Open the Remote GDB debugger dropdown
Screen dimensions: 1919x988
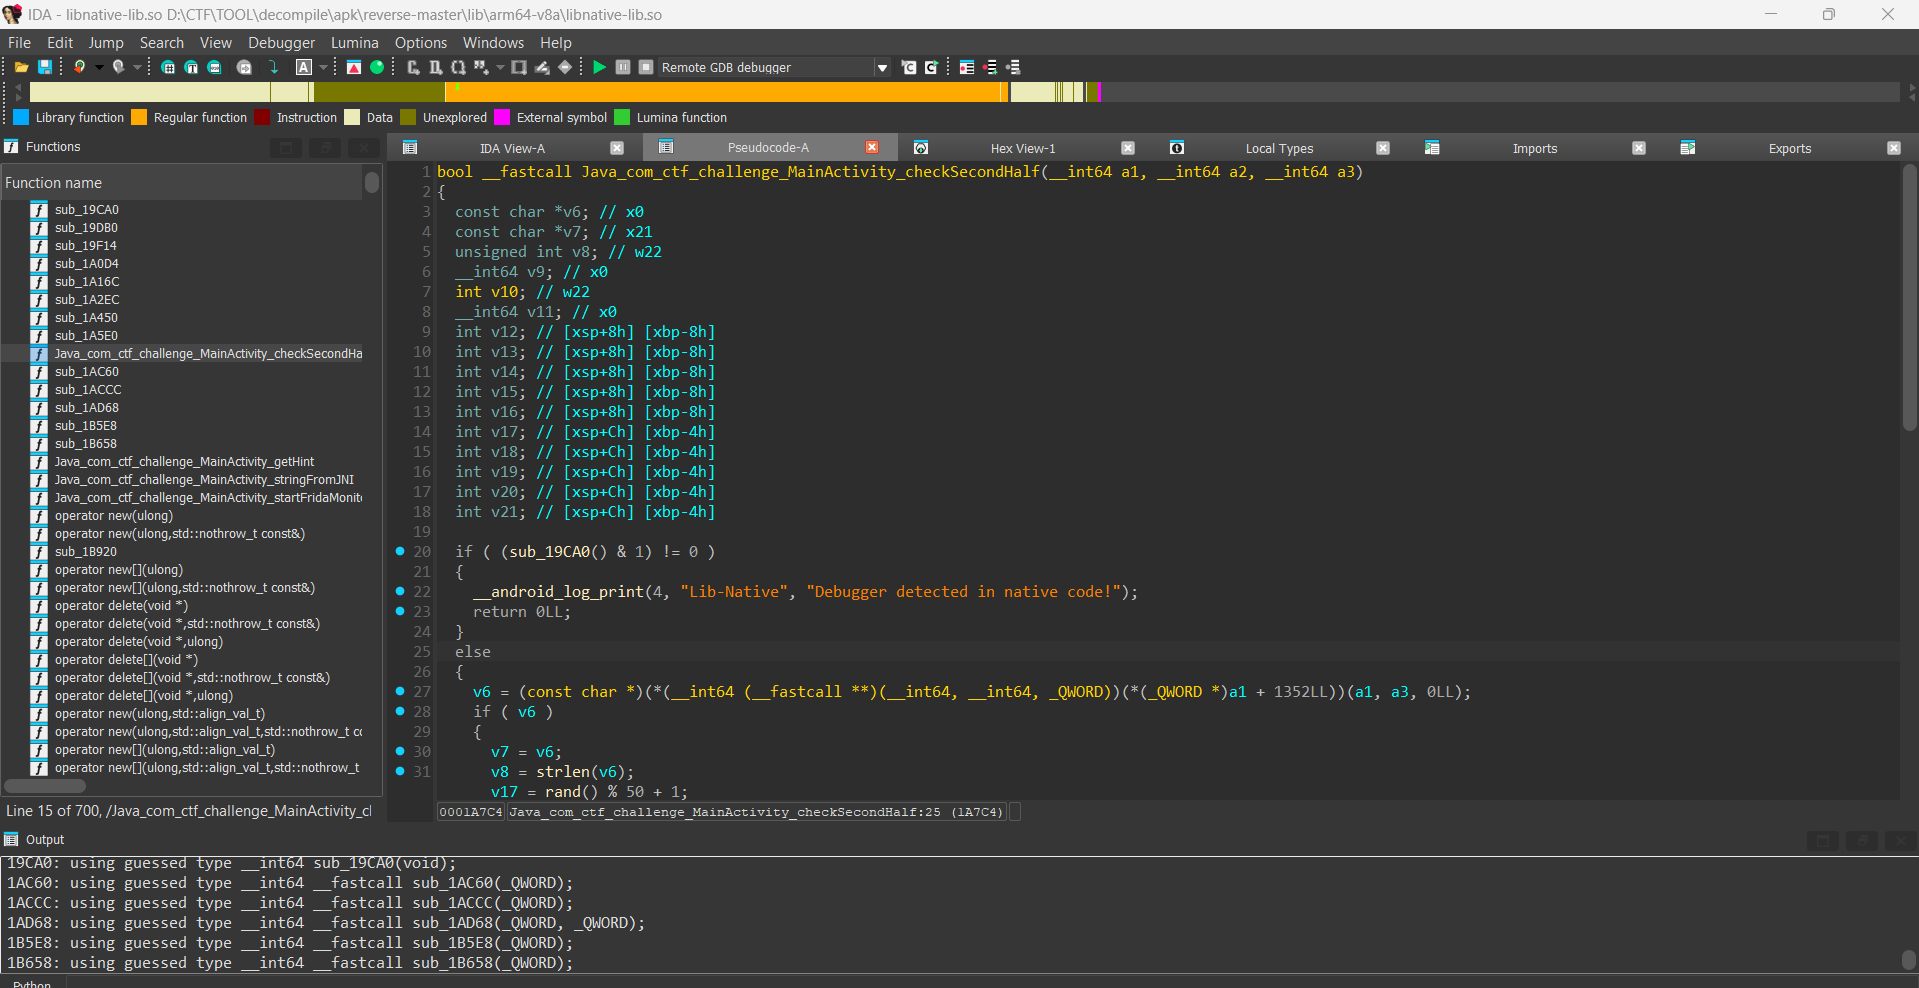[x=882, y=68]
